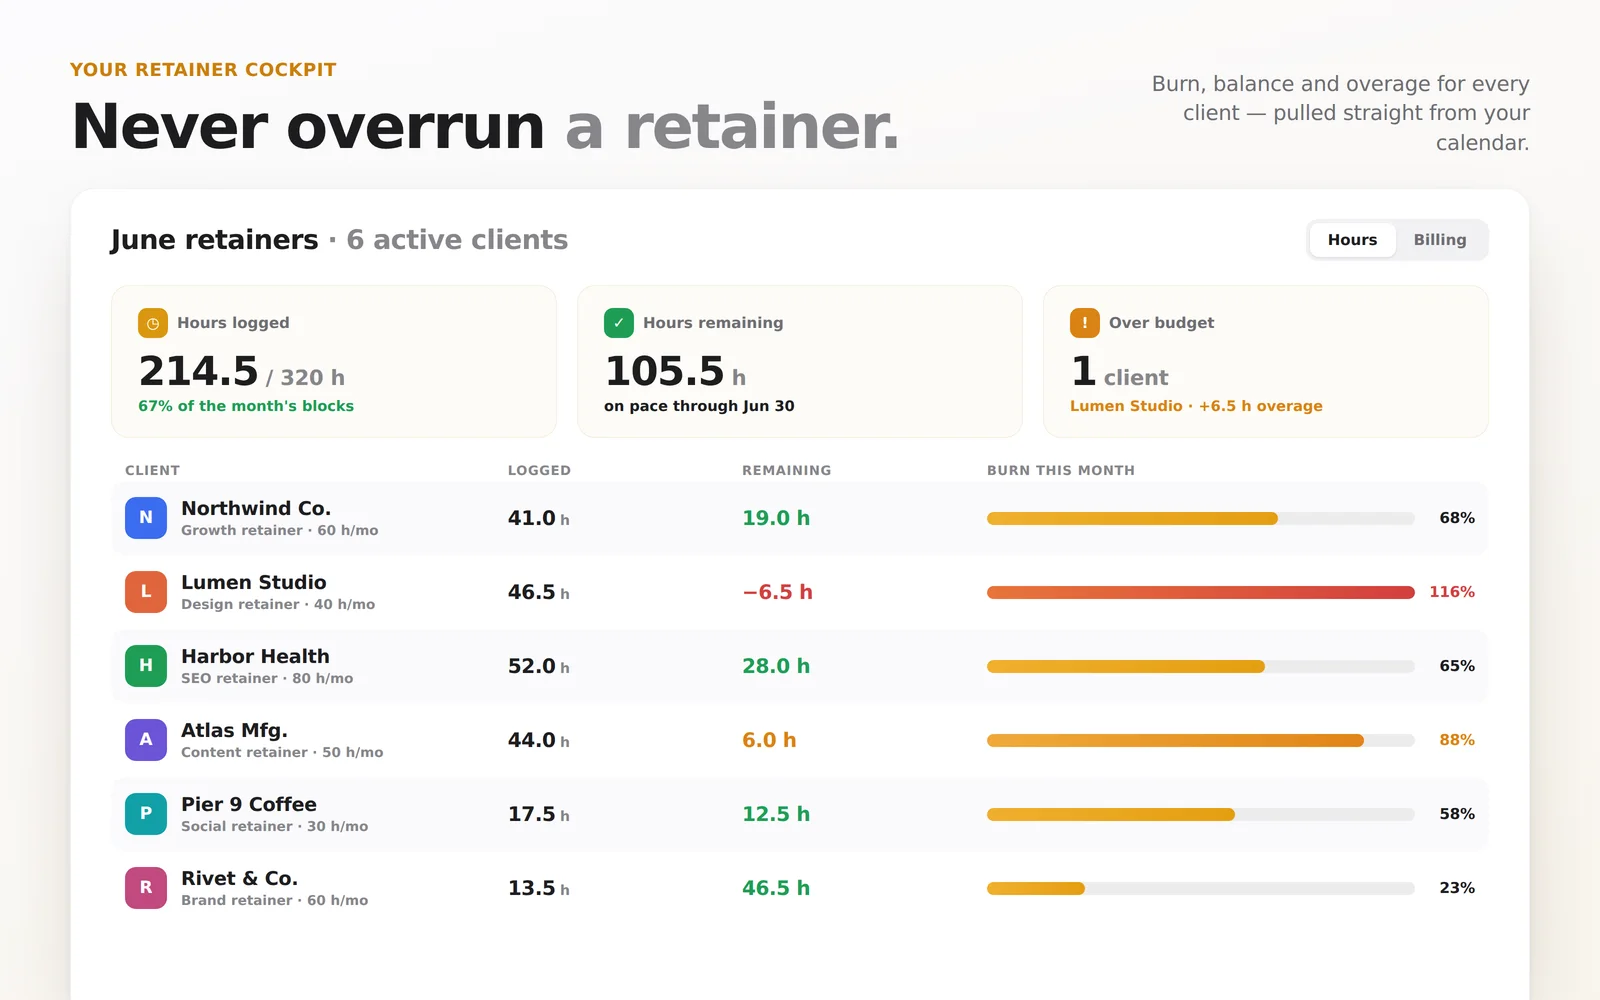Click Northwind 41.0 h logged value
The image size is (1600, 1000).
[538, 518]
